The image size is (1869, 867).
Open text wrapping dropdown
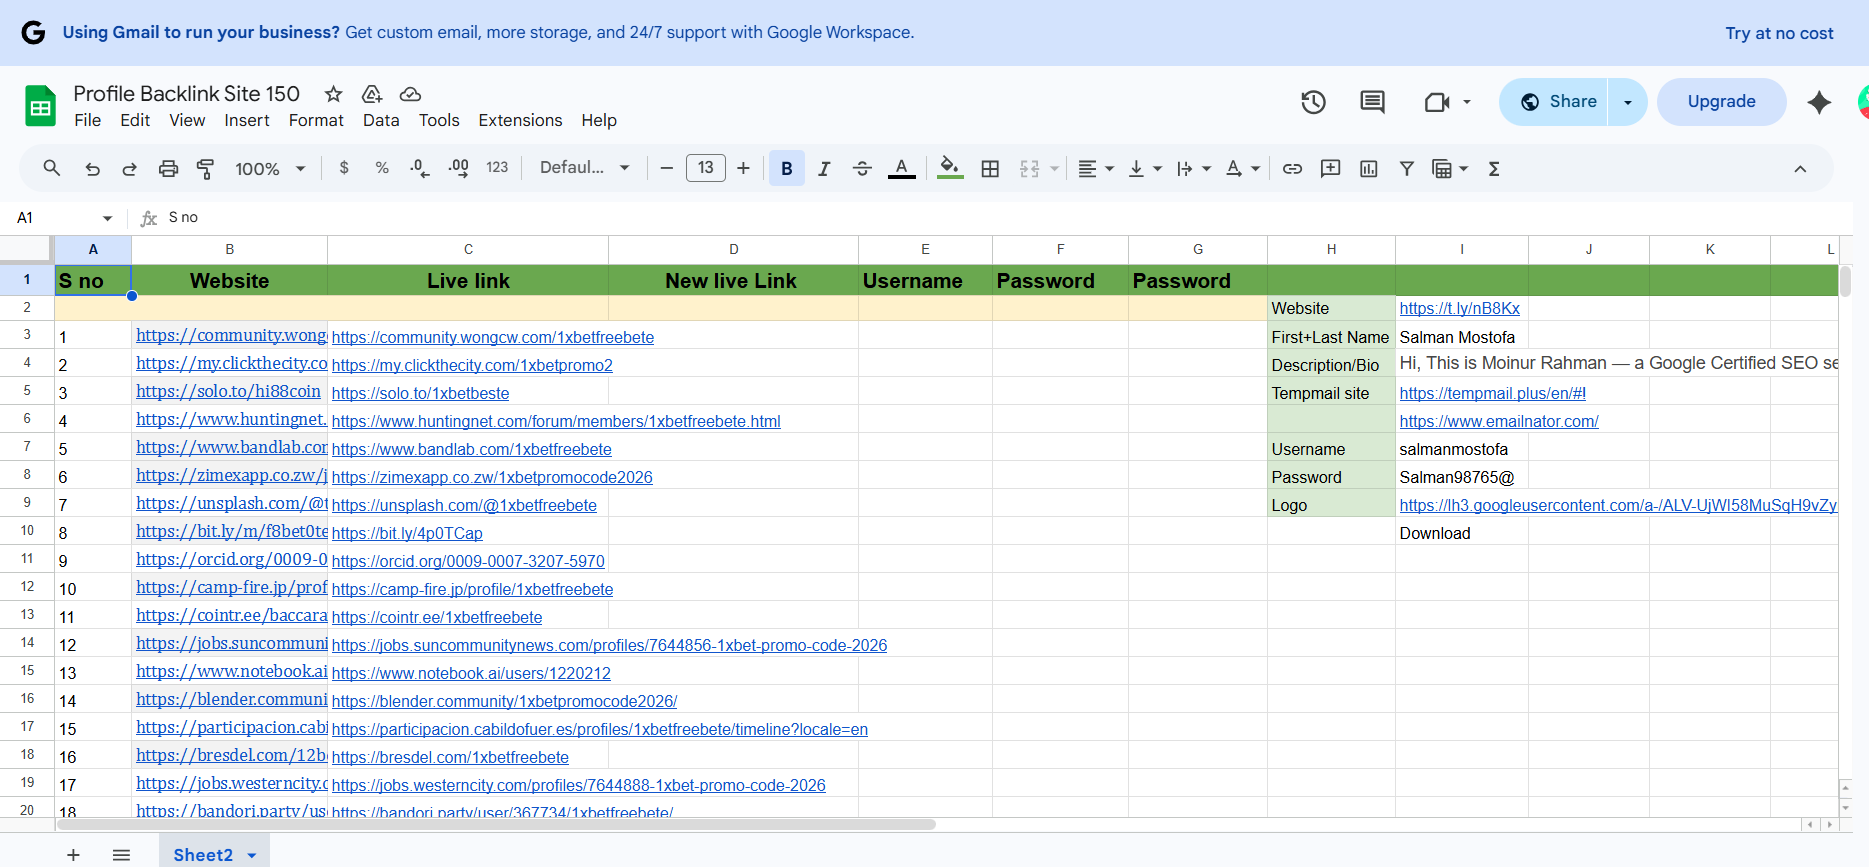[x=1194, y=168]
